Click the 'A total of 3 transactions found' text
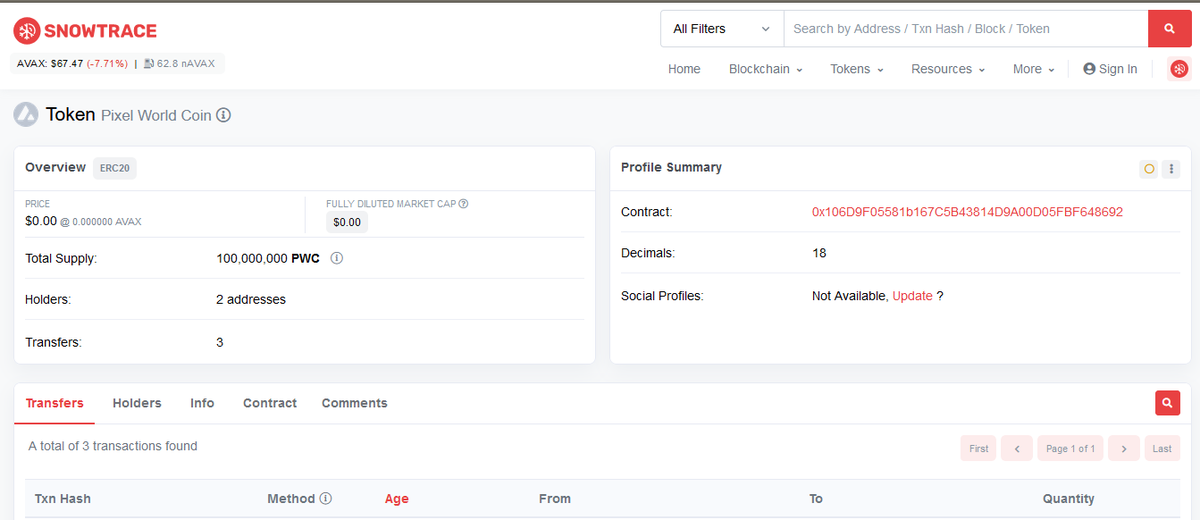The width and height of the screenshot is (1200, 520). pyautogui.click(x=113, y=446)
